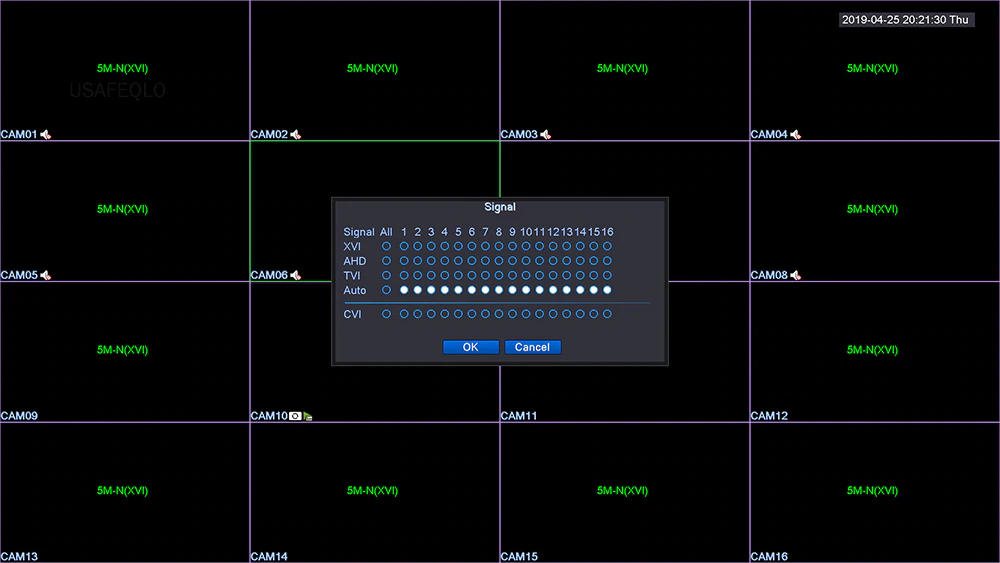Set Auto signal for all channels
Image resolution: width=1000 pixels, height=563 pixels.
(x=386, y=290)
